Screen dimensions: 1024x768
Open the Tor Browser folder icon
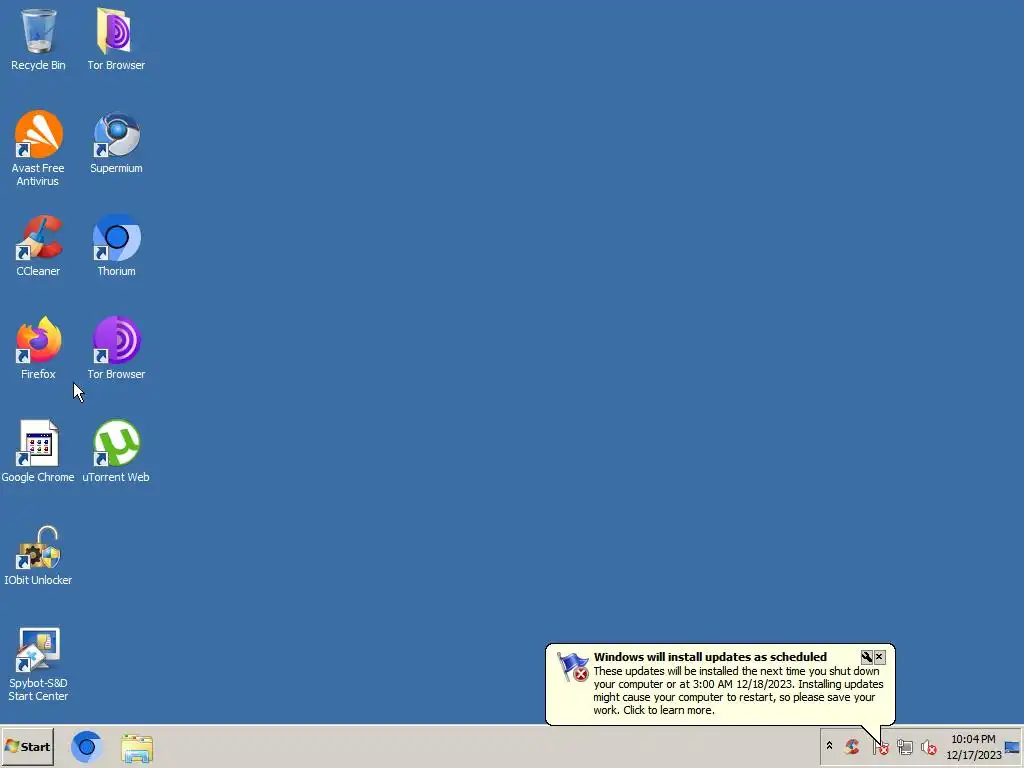point(116,39)
